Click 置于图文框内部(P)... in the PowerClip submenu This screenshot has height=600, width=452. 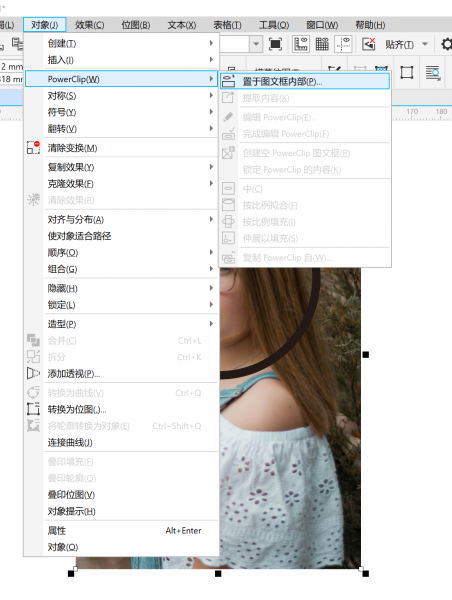point(305,81)
